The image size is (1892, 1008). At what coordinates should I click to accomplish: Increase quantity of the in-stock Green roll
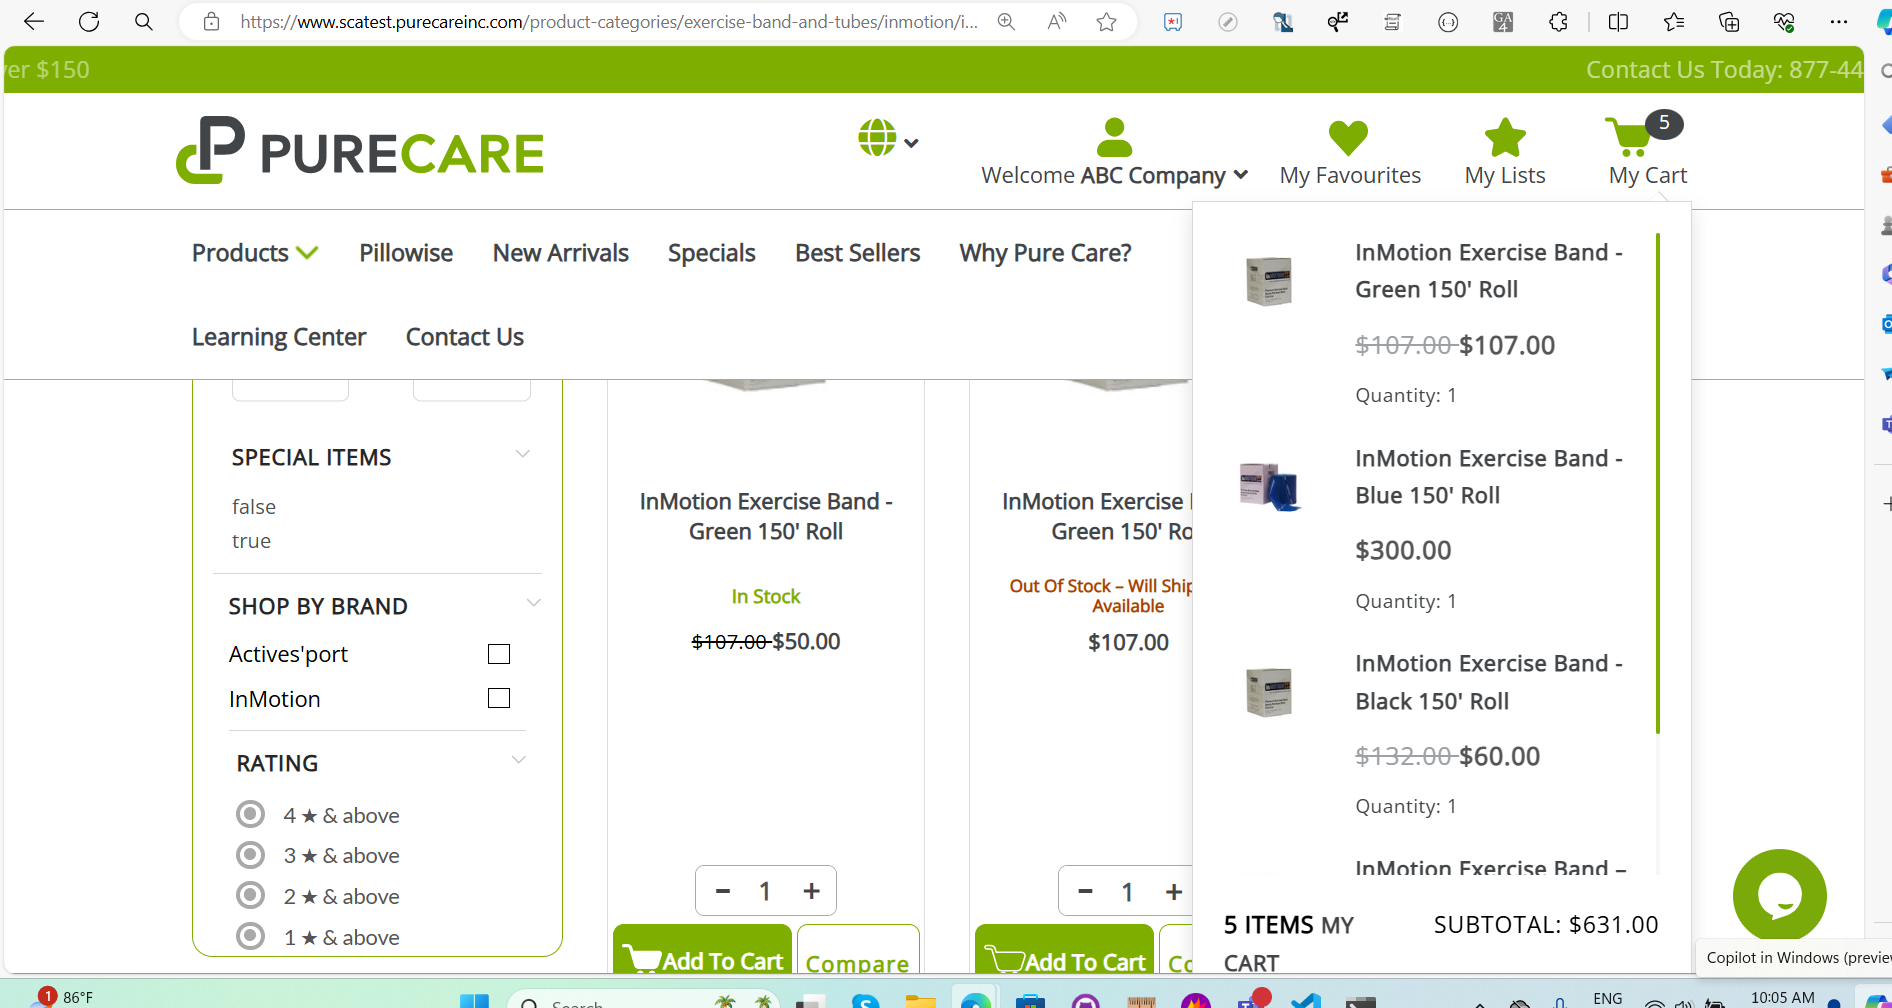tap(812, 891)
